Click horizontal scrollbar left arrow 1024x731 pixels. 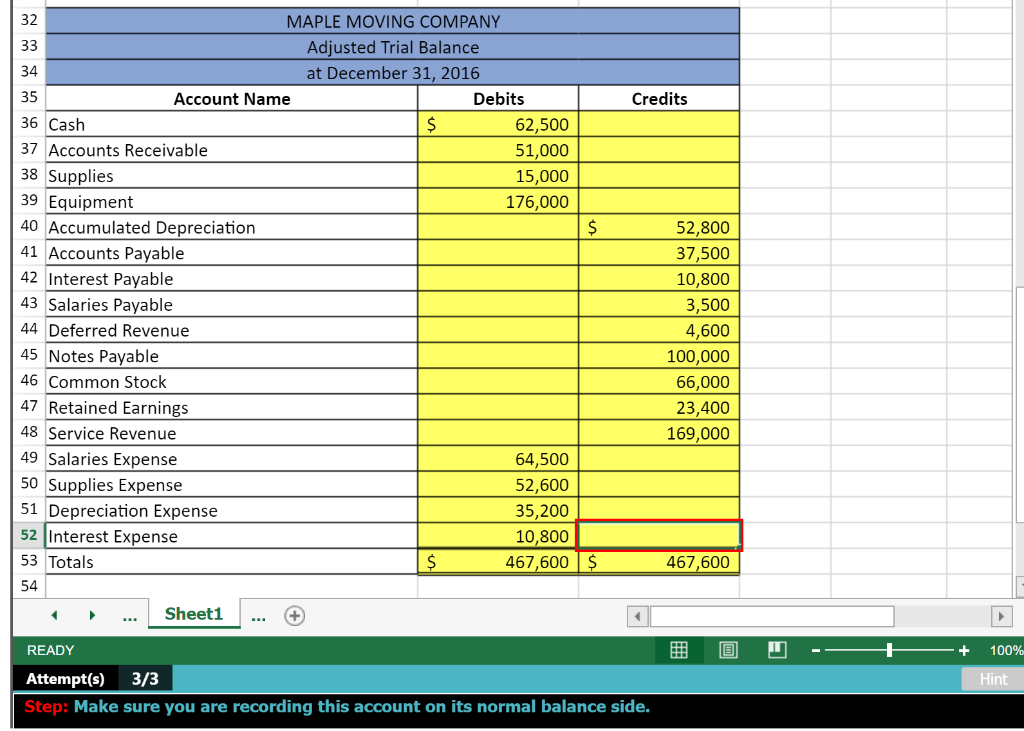click(637, 616)
